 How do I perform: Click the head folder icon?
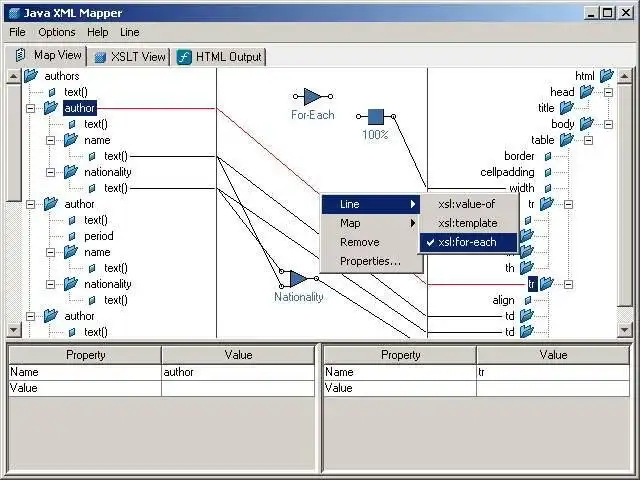tap(587, 91)
